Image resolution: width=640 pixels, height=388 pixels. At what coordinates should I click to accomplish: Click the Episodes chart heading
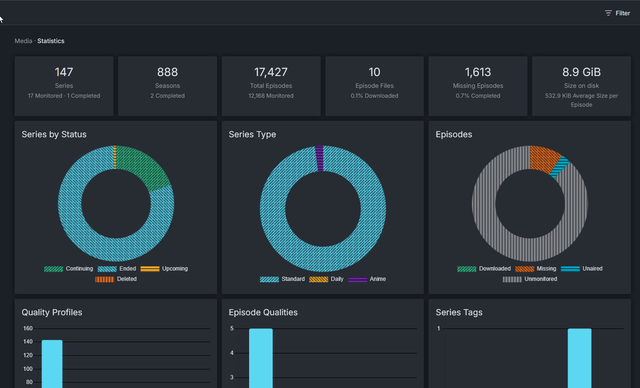pyautogui.click(x=454, y=134)
